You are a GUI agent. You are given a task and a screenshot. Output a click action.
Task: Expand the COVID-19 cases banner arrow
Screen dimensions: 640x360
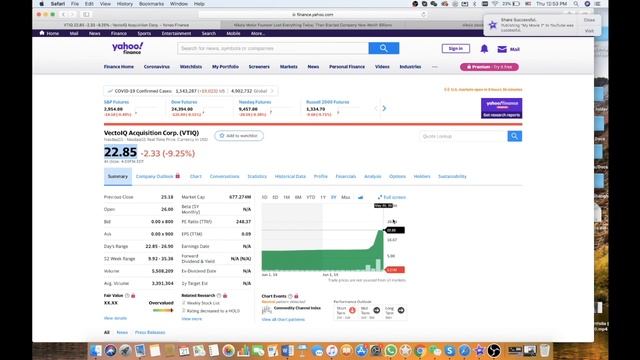pos(272,91)
